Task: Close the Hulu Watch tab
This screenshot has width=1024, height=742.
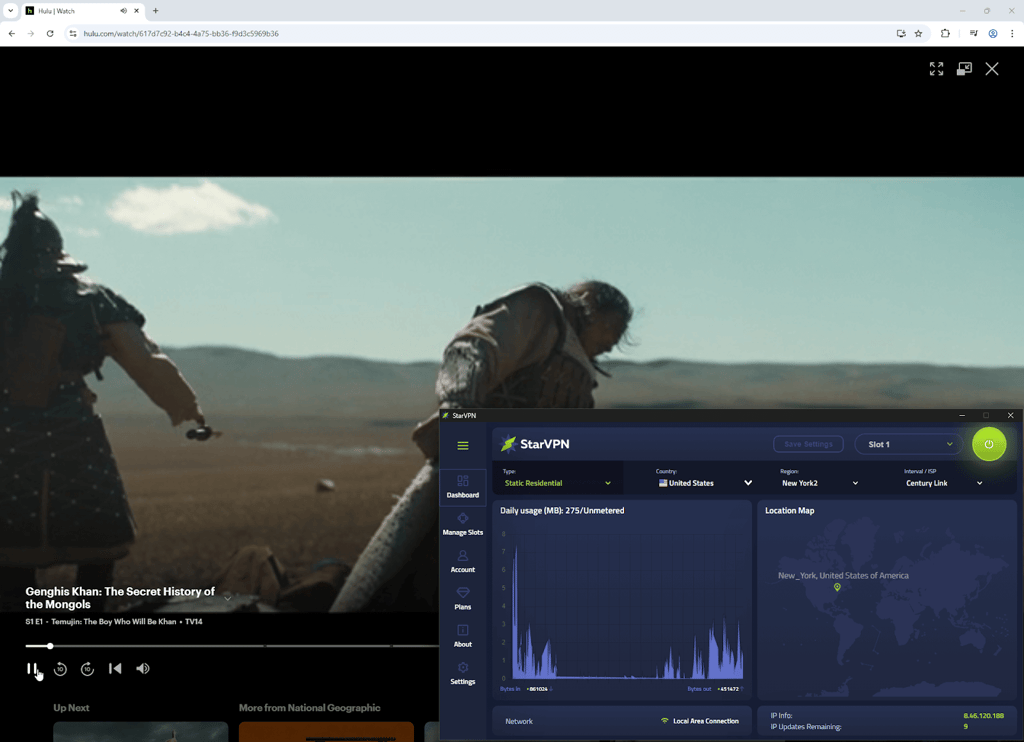Action: coord(136,10)
